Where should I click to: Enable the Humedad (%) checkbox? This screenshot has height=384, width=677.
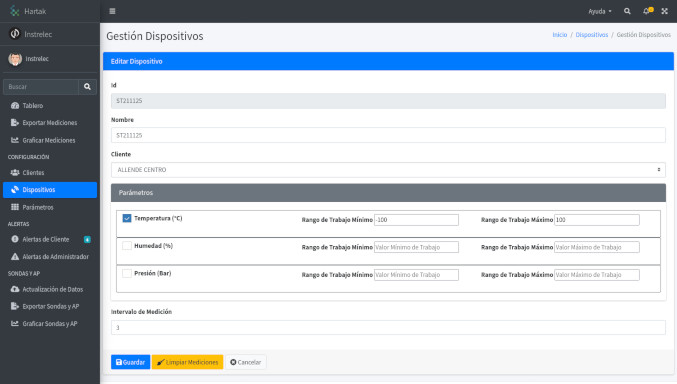127,246
